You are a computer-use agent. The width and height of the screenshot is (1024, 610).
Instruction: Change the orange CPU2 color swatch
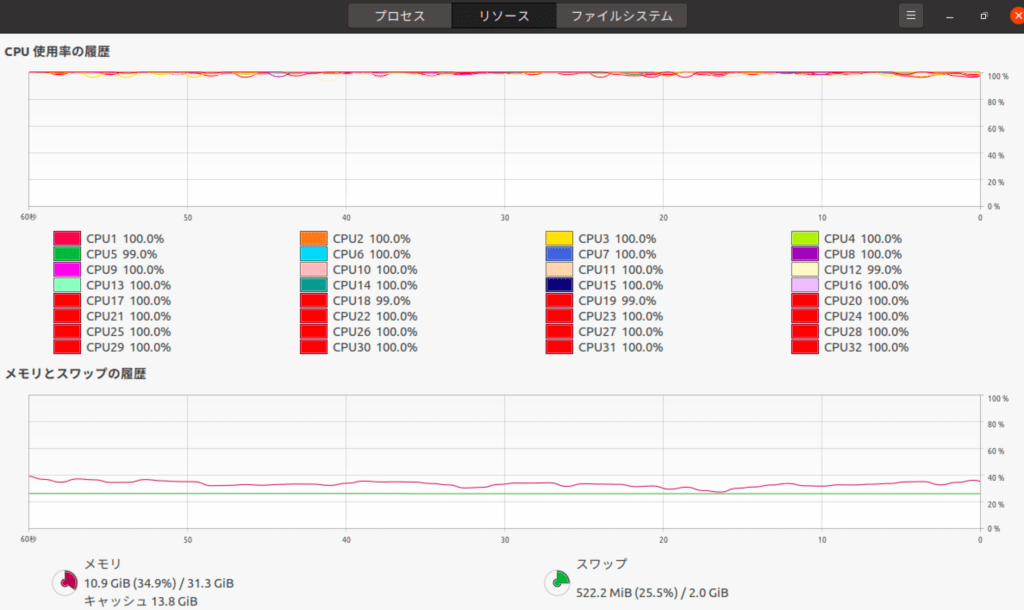[x=313, y=238]
